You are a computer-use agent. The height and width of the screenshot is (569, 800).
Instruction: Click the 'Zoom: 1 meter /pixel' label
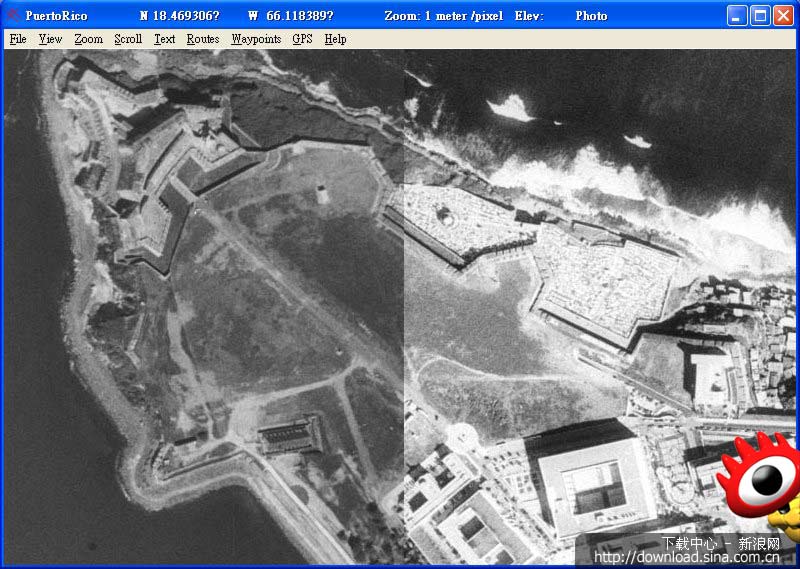tap(443, 16)
